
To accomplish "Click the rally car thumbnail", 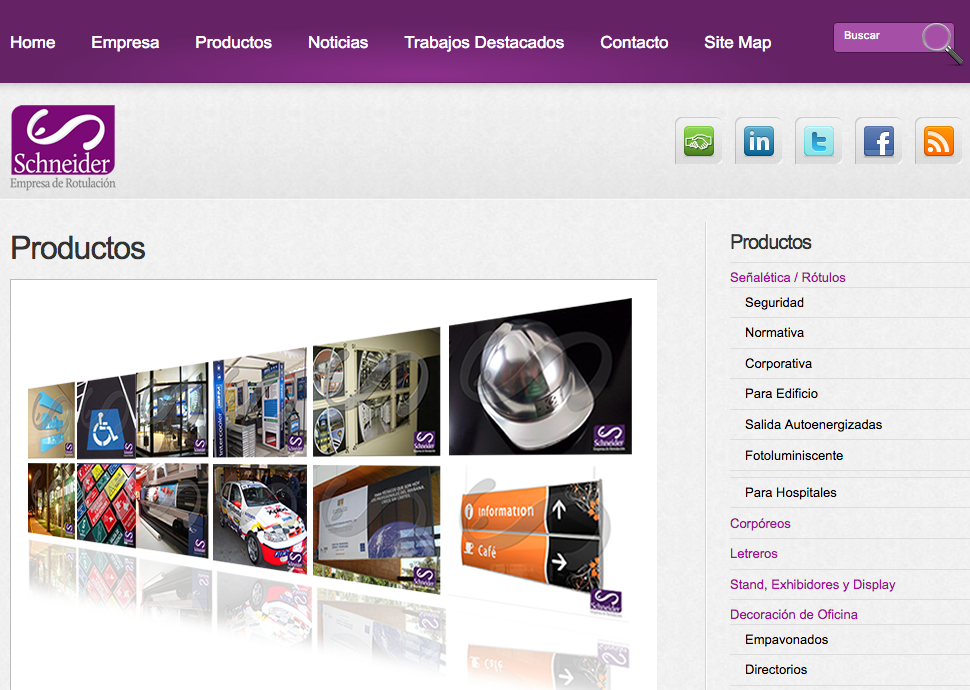I will 260,519.
